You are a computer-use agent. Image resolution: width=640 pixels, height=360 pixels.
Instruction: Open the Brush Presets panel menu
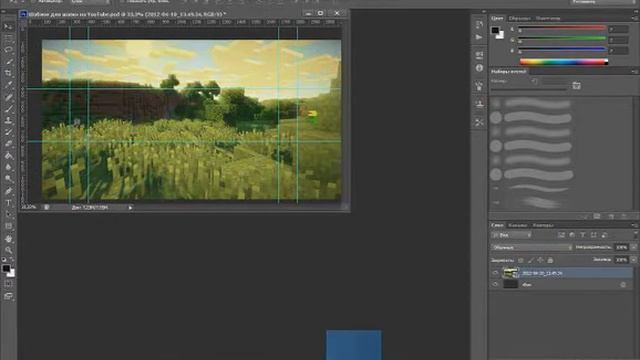[x=635, y=71]
